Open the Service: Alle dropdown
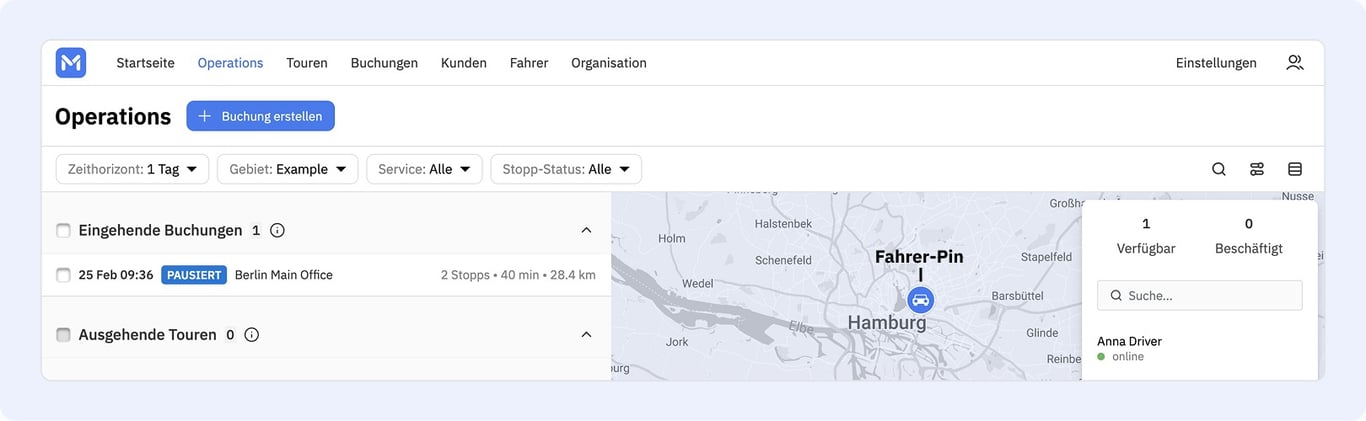 pyautogui.click(x=424, y=169)
